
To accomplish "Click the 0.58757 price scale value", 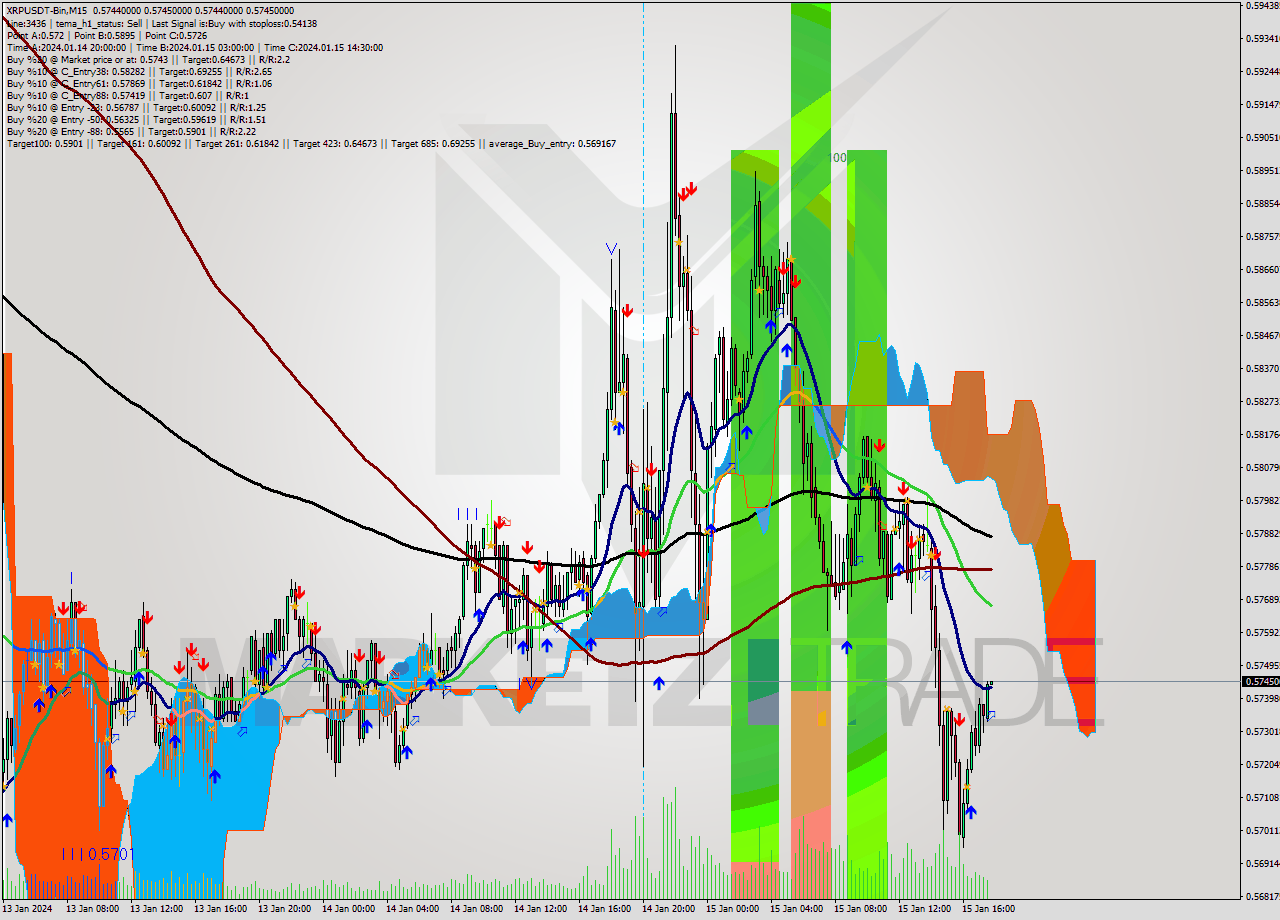I will [1261, 236].
